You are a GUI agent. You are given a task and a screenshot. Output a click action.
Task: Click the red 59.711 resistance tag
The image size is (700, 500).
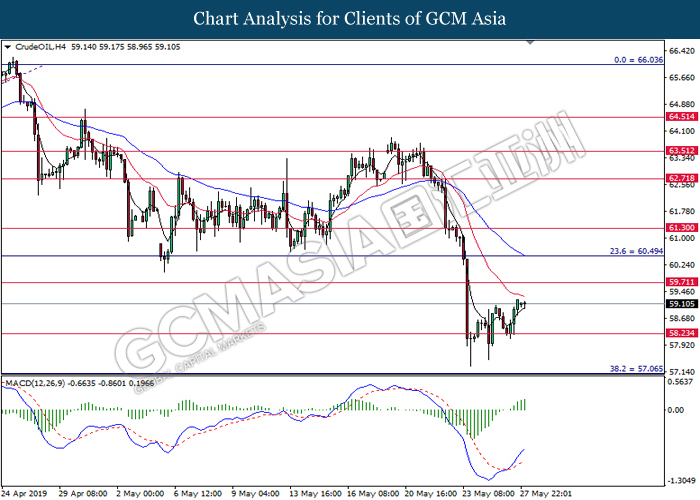click(679, 283)
